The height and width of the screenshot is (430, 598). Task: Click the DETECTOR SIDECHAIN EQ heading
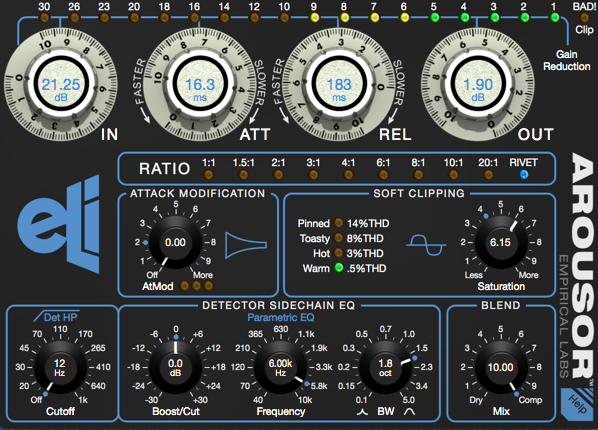pos(278,305)
